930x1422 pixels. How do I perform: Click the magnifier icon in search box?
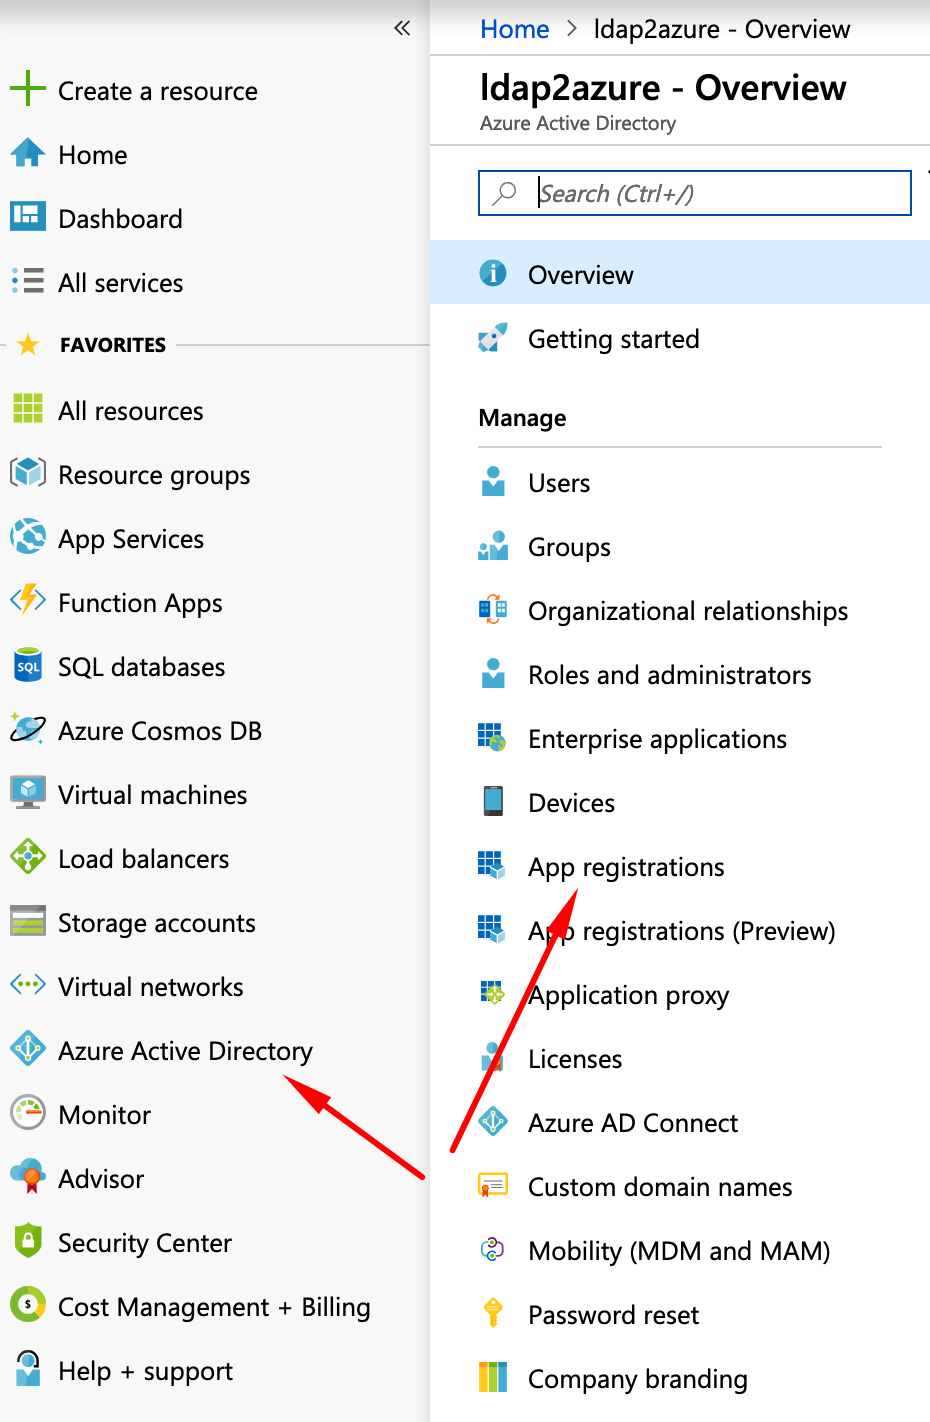(505, 192)
